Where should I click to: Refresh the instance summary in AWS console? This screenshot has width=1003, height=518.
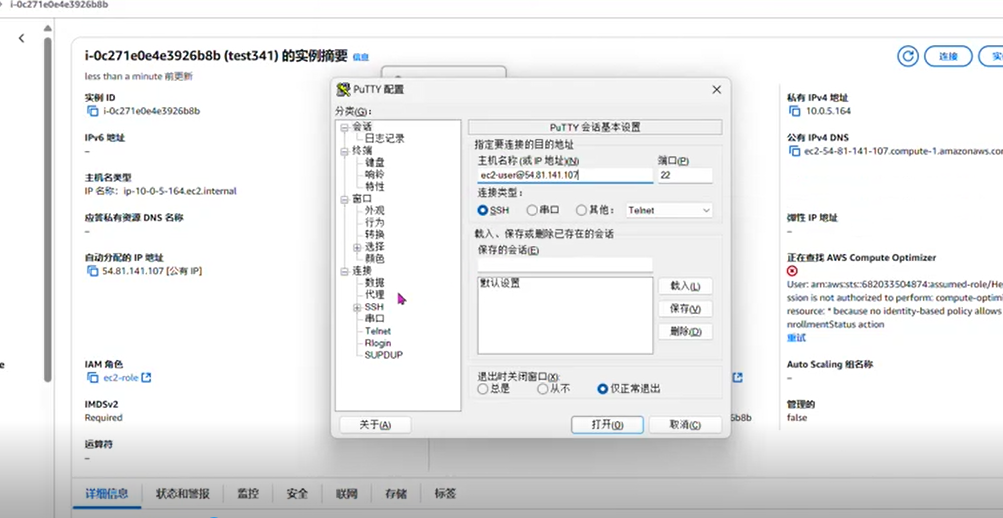(x=908, y=56)
